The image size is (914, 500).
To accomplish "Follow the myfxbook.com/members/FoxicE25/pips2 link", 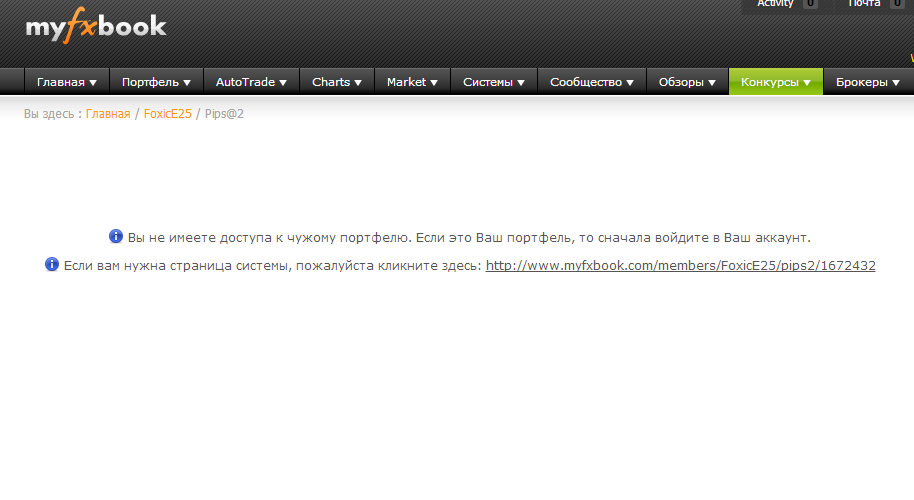I will (680, 265).
